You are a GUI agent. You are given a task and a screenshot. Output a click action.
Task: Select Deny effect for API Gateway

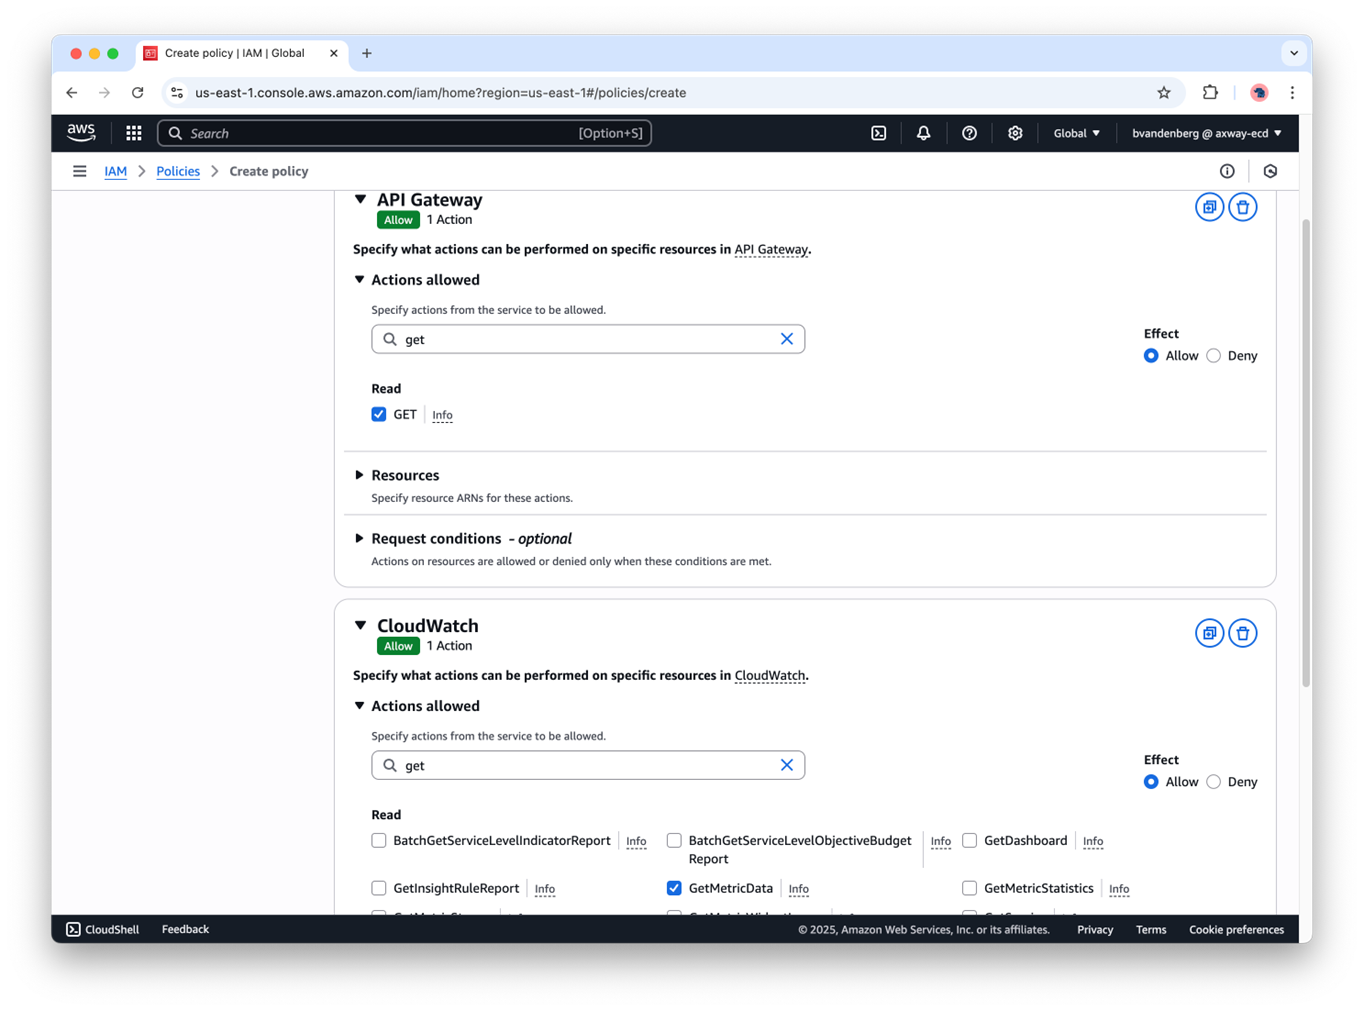click(1213, 356)
